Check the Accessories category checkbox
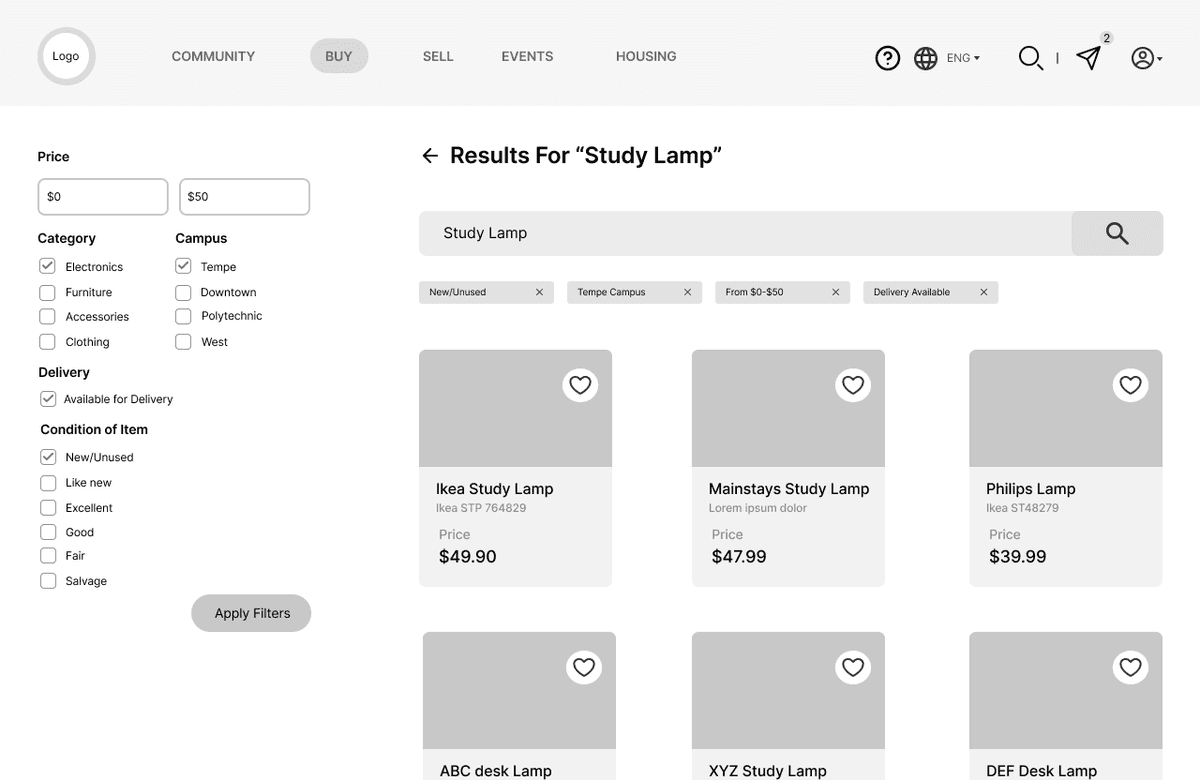This screenshot has width=1200, height=780. click(47, 316)
